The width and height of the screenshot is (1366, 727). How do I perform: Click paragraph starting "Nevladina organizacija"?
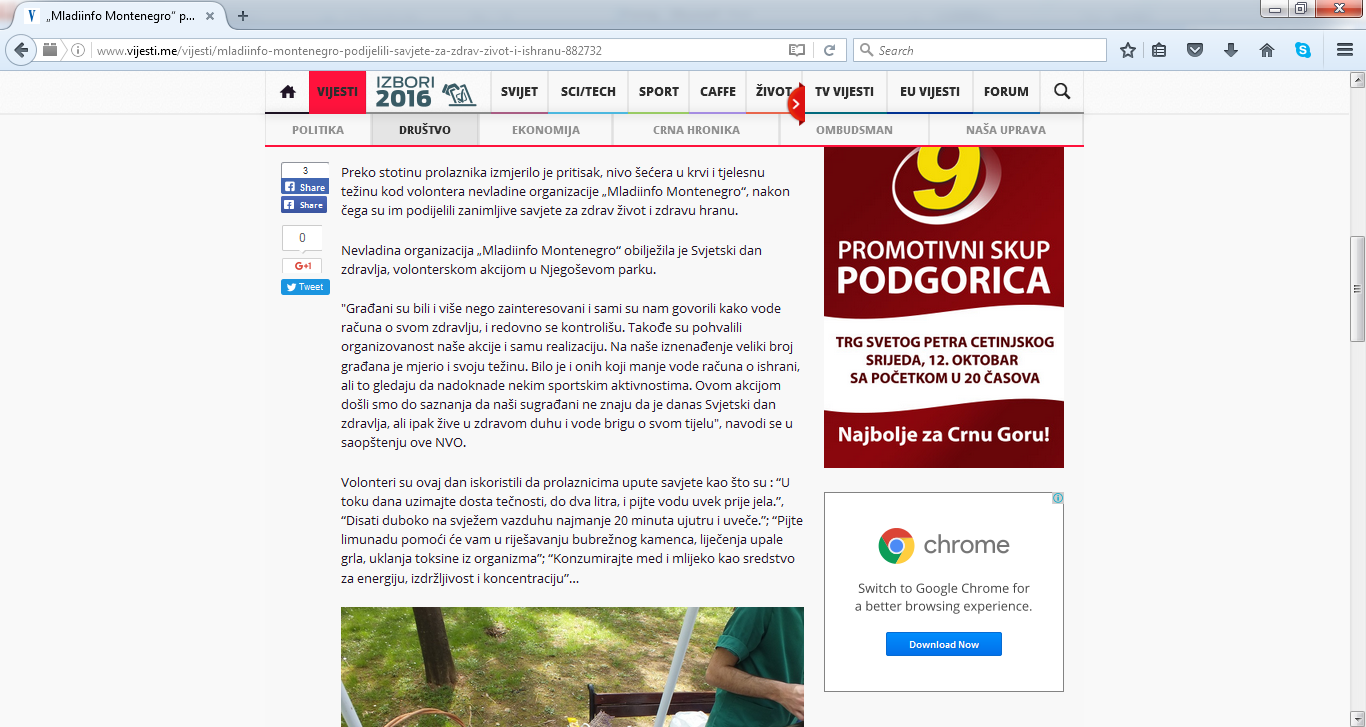point(551,260)
